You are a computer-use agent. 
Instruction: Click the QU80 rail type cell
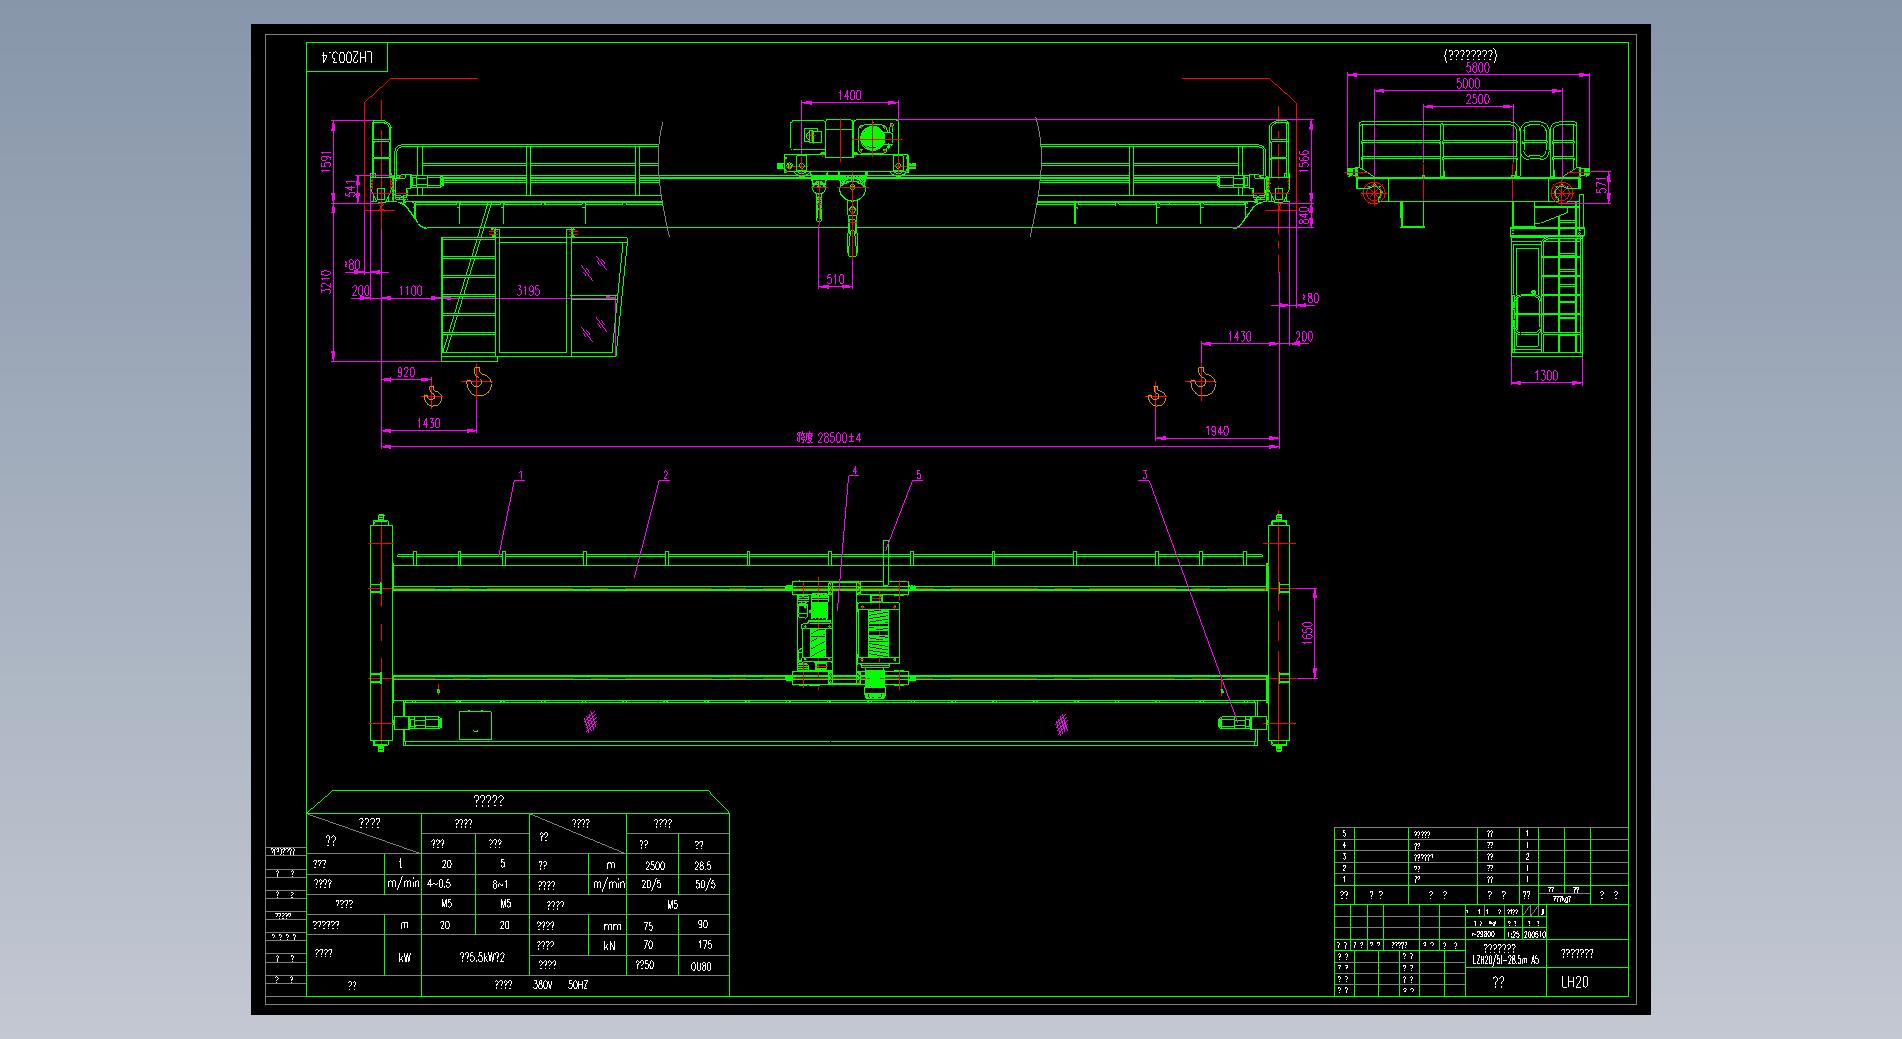pos(701,966)
